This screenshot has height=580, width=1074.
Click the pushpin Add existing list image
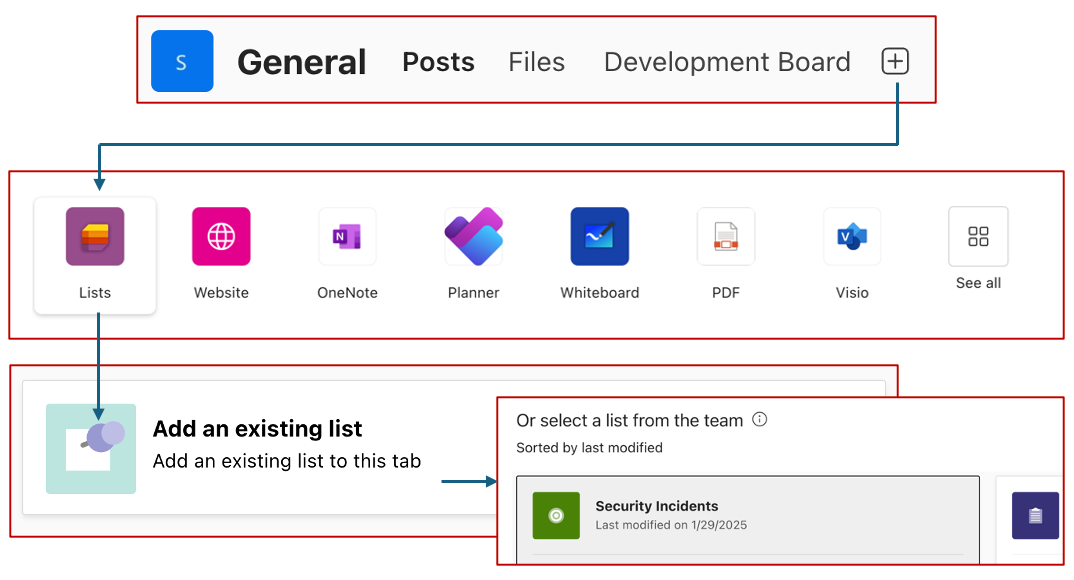click(x=91, y=449)
